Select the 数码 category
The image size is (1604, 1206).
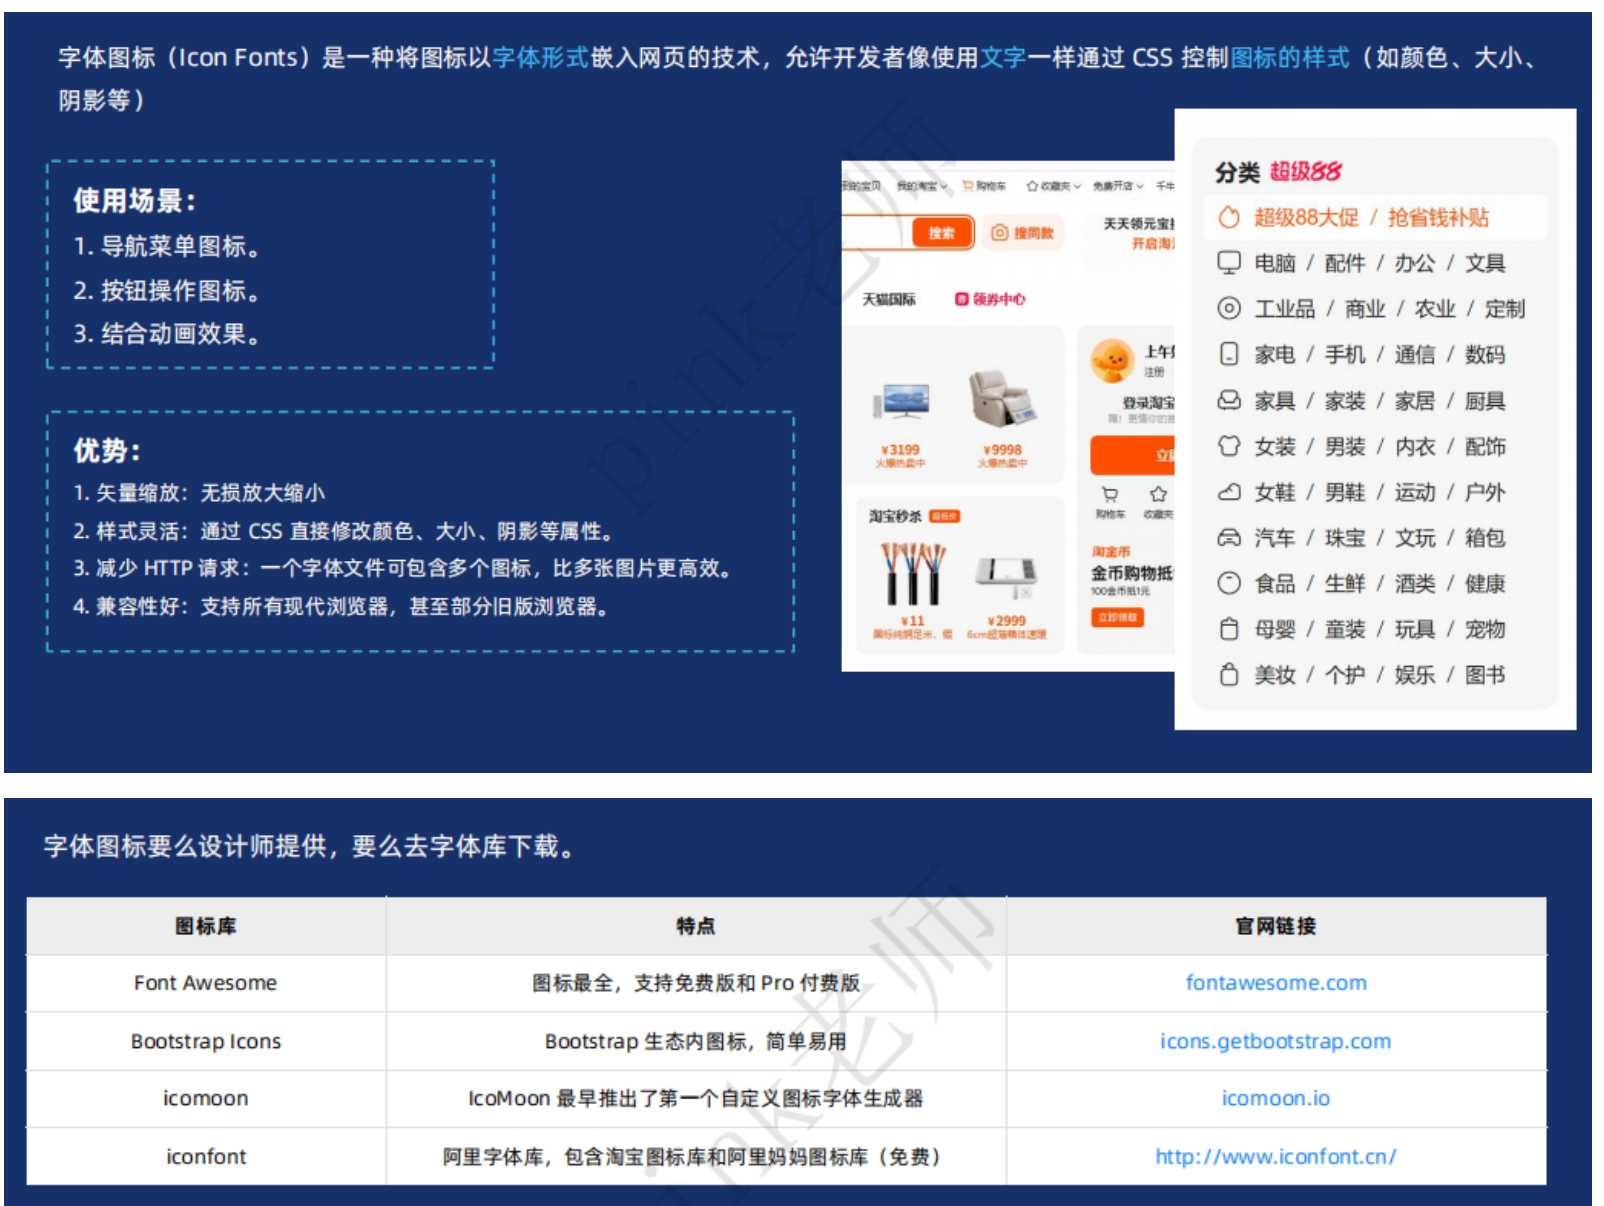point(1485,354)
